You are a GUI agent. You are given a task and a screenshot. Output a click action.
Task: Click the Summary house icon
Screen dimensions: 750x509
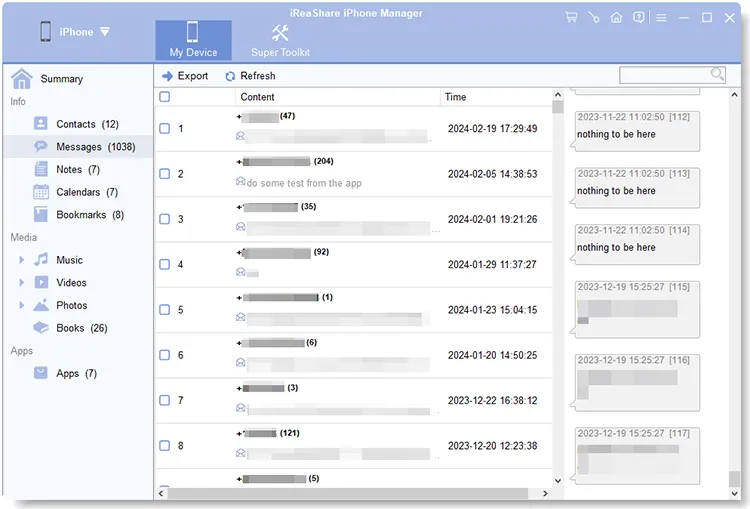22,79
